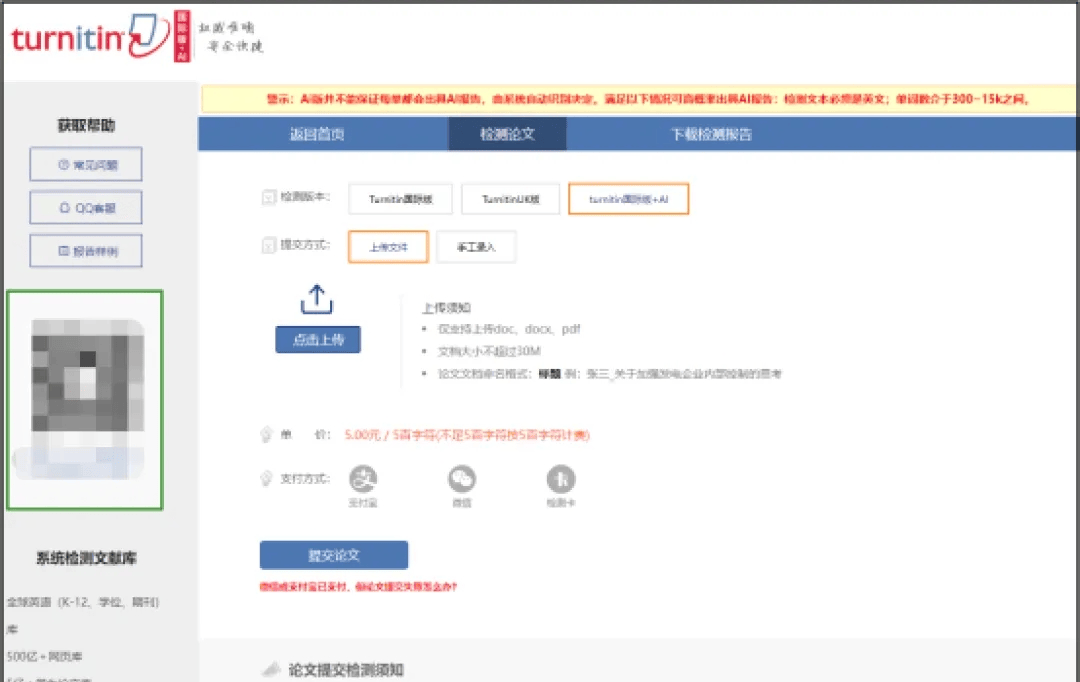This screenshot has width=1080, height=682.
Task: Click the 论文提交检测须知 heading
Action: pos(346,670)
